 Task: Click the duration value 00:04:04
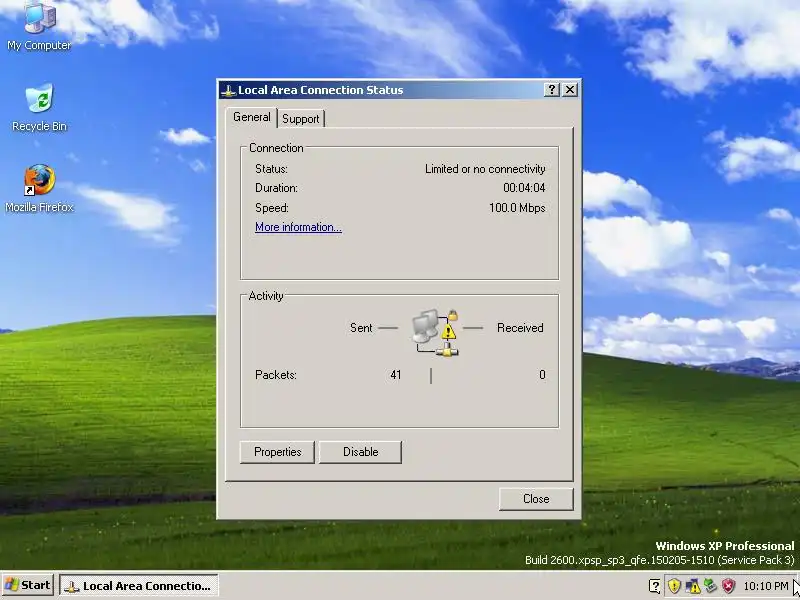(x=524, y=188)
